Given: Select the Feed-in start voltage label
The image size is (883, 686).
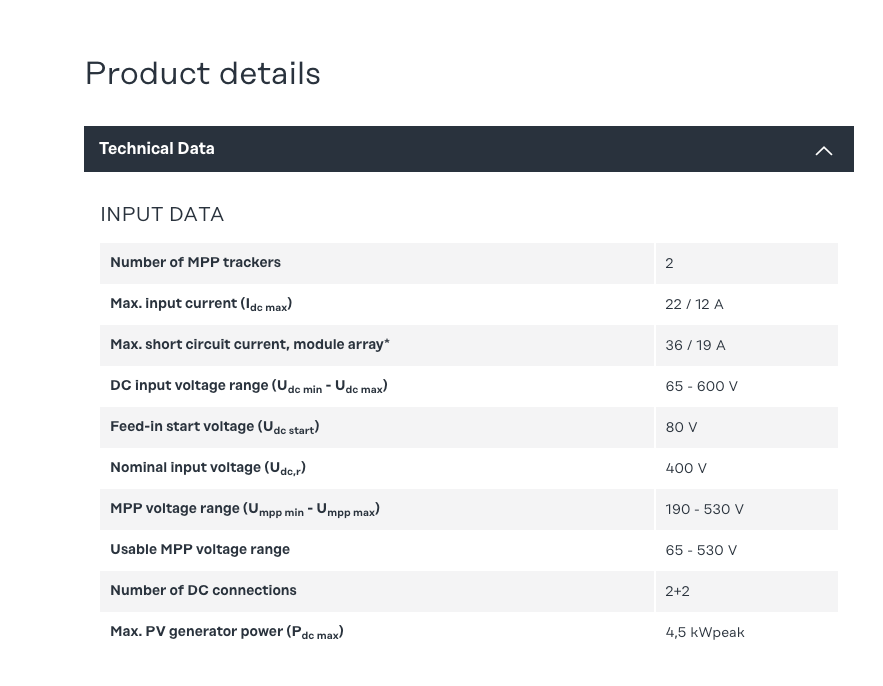Looking at the screenshot, I should (215, 427).
